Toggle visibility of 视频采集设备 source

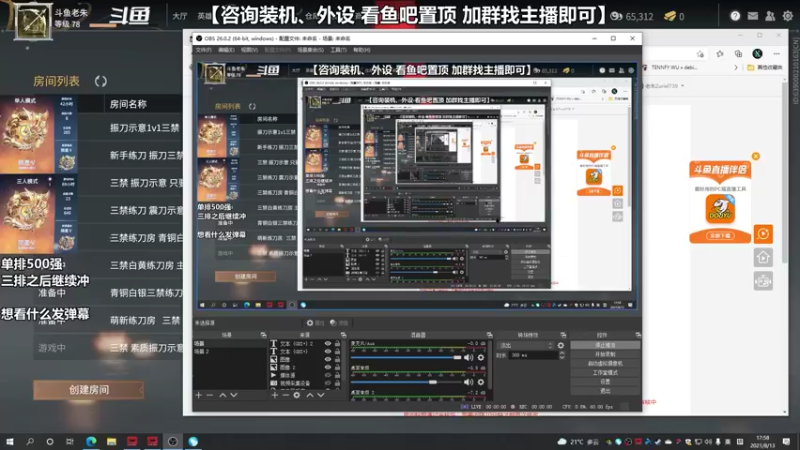point(328,383)
